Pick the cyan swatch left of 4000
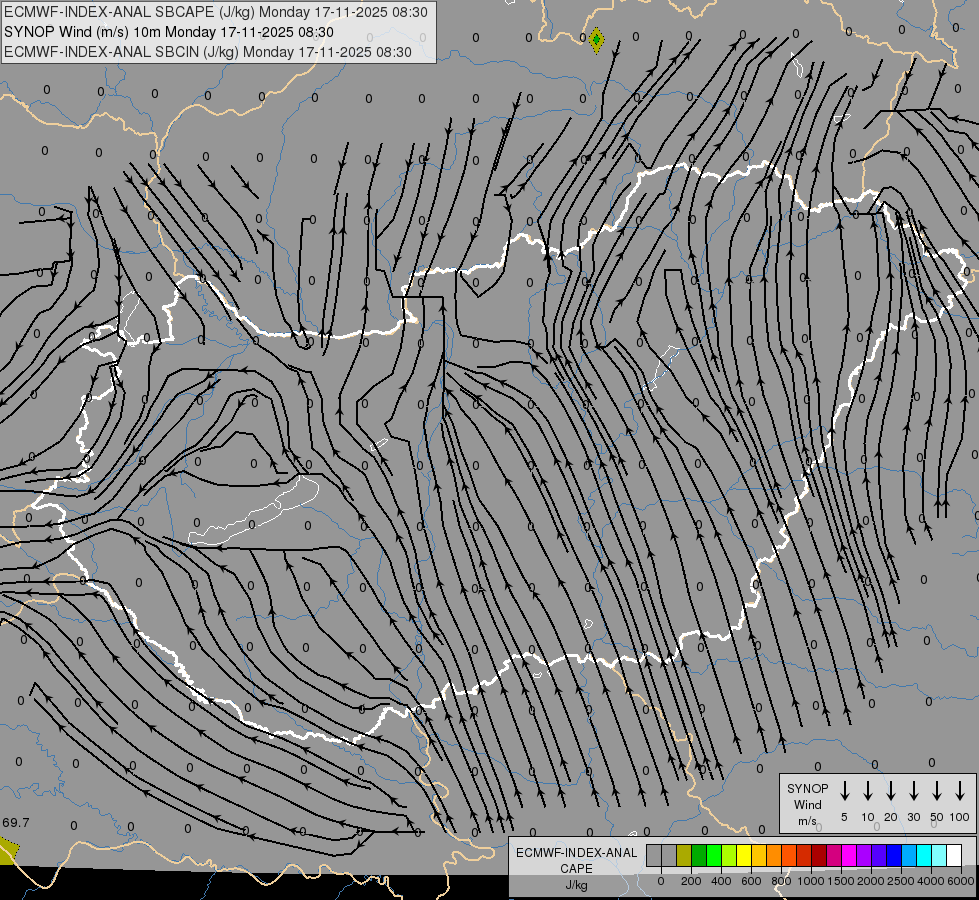Screen dimensions: 979x900 pyautogui.click(x=923, y=855)
